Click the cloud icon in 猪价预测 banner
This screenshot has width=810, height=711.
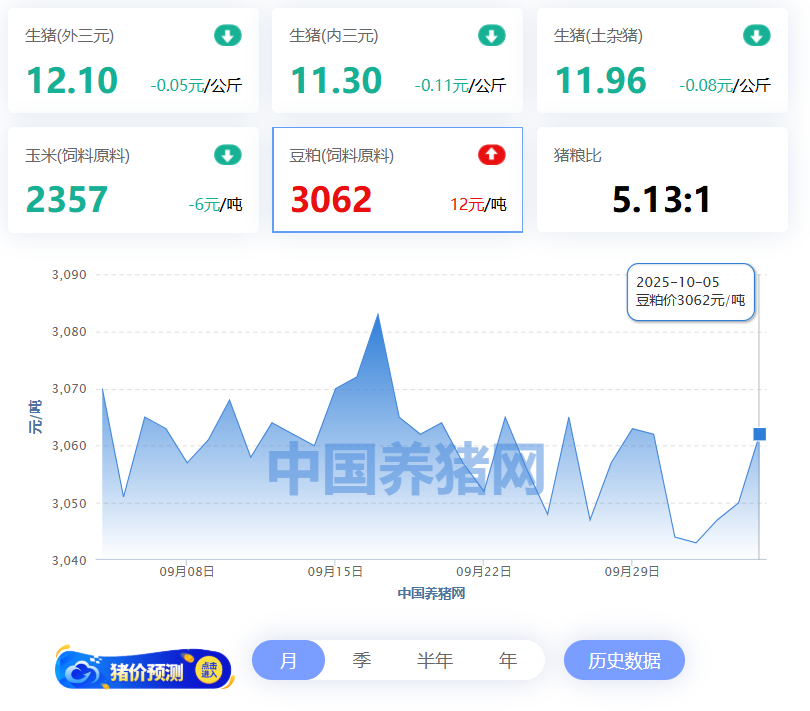[x=83, y=670]
